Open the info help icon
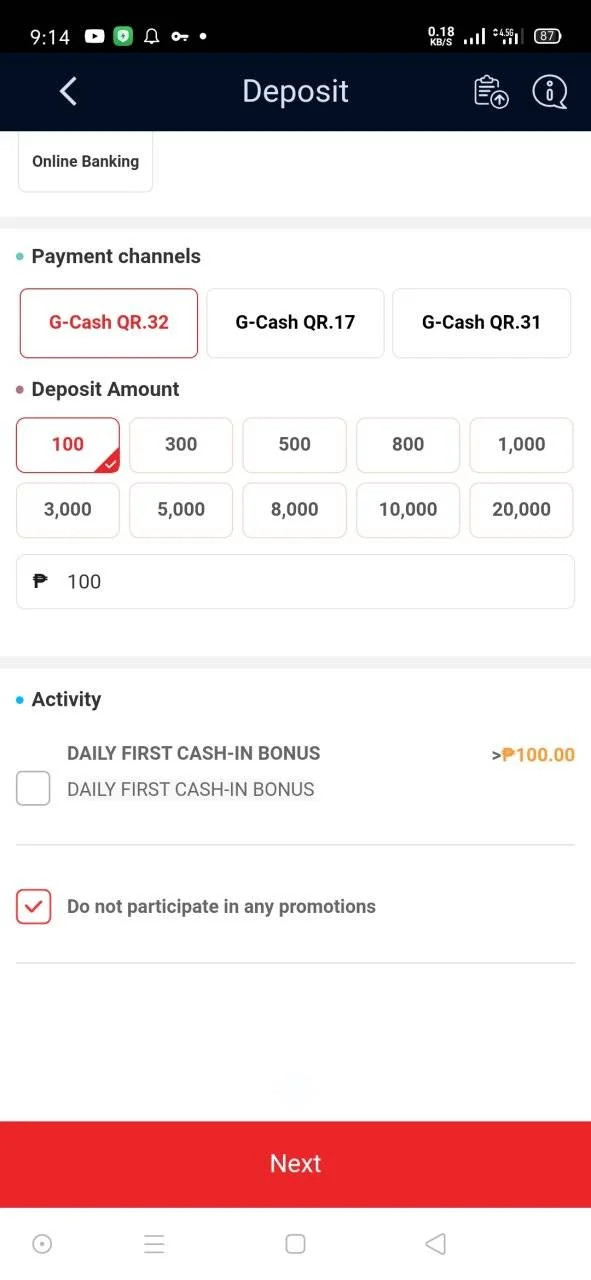 (549, 92)
